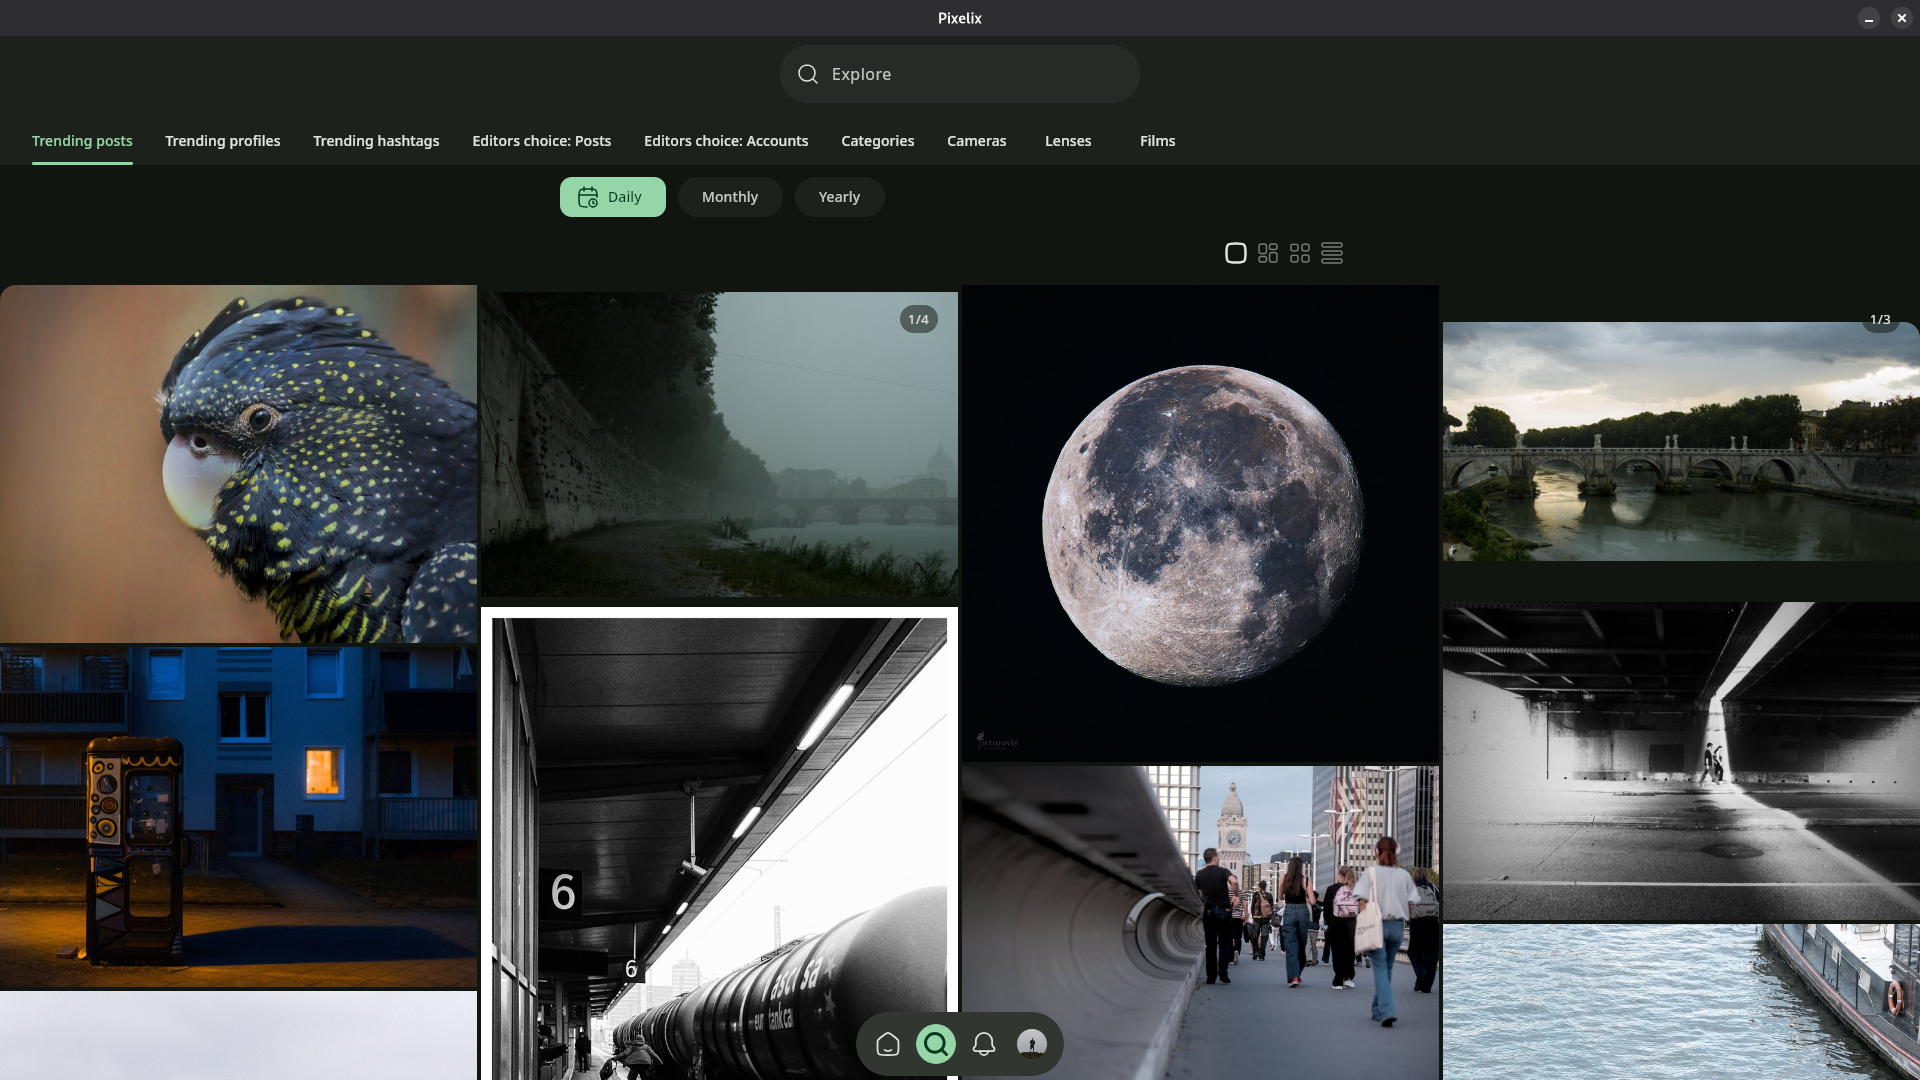The width and height of the screenshot is (1920, 1080).
Task: Switch to the Cameras tab
Action: 977,141
